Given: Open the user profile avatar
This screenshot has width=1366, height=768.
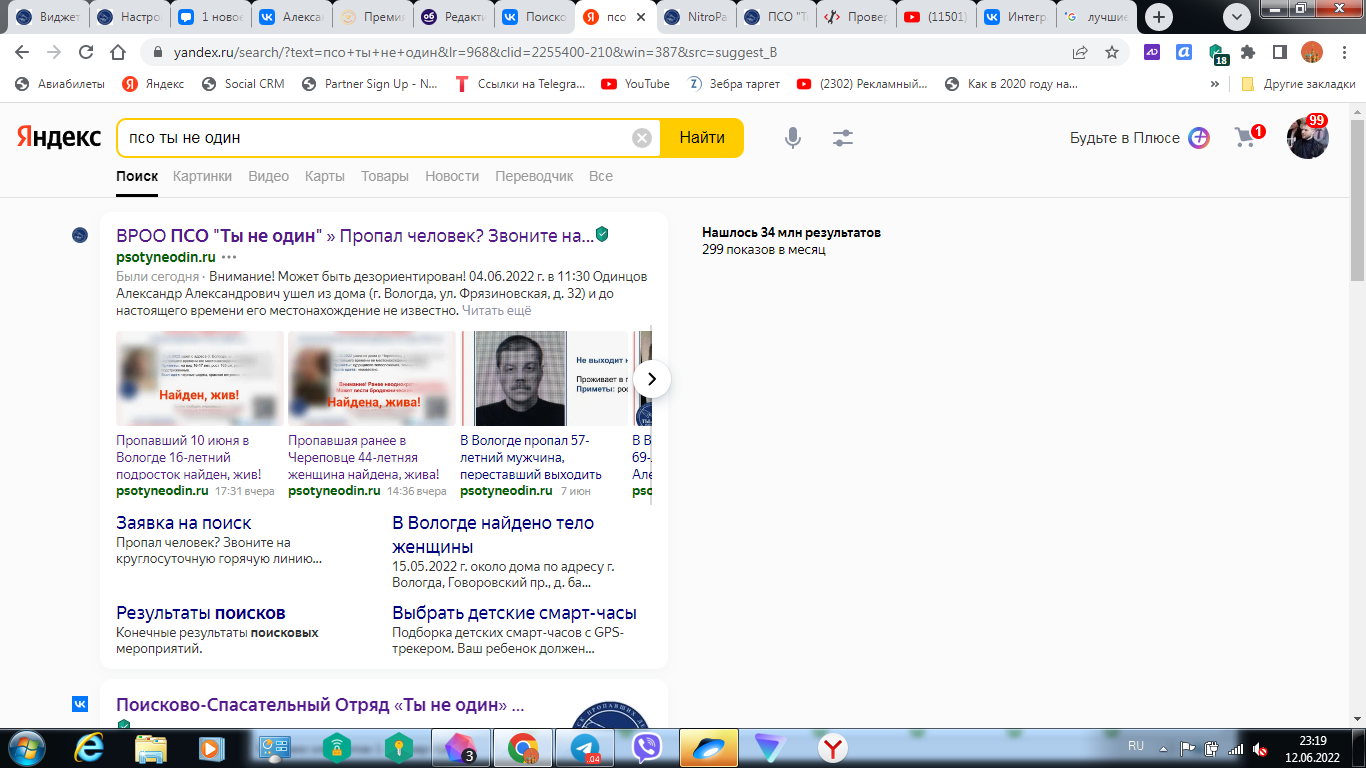Looking at the screenshot, I should 1307,138.
